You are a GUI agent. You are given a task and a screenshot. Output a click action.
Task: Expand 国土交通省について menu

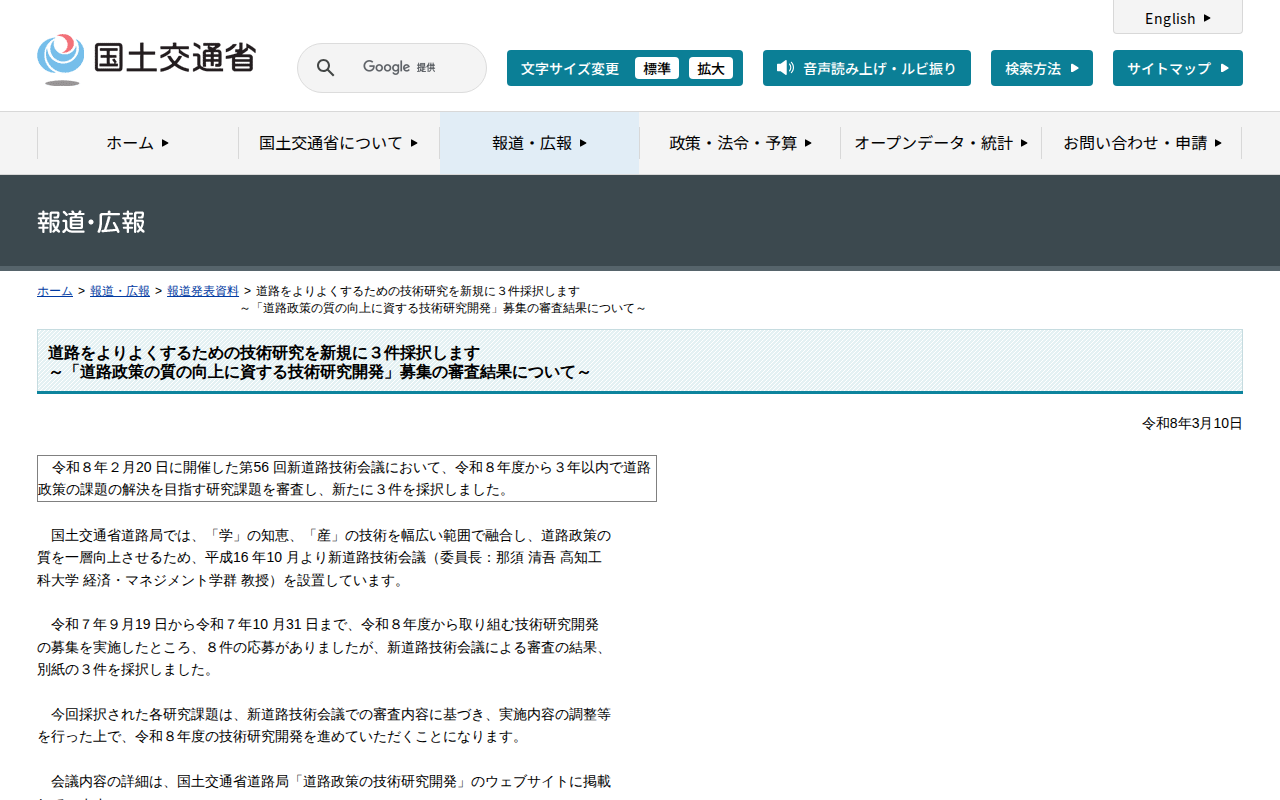[338, 143]
